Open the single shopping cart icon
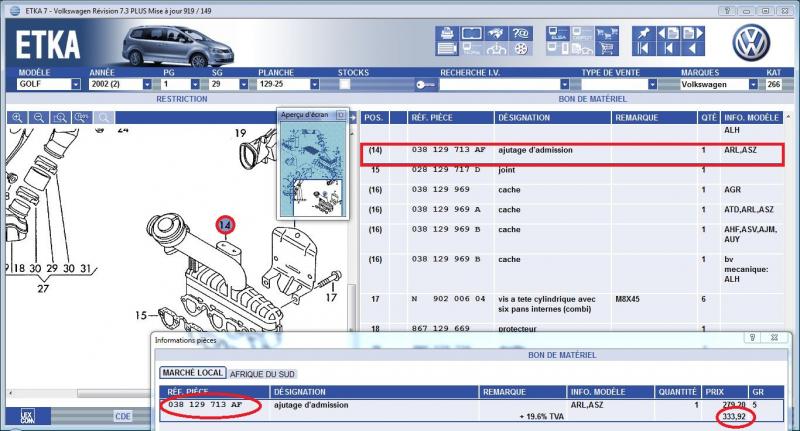The height and width of the screenshot is (431, 800). tap(607, 49)
